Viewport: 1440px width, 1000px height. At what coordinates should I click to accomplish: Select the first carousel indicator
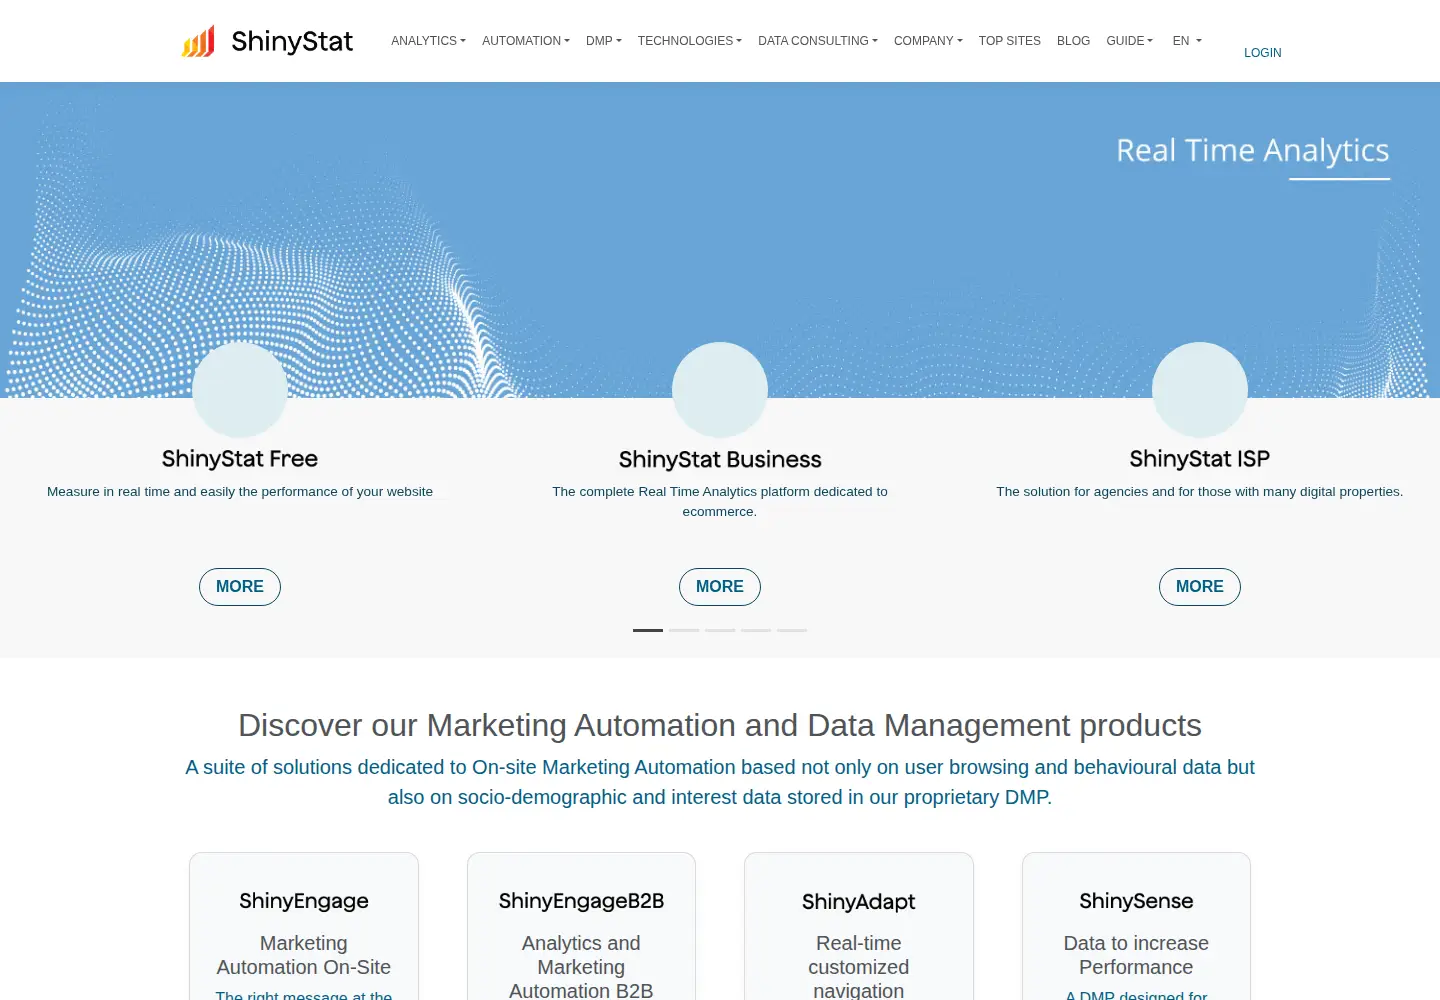pos(648,630)
